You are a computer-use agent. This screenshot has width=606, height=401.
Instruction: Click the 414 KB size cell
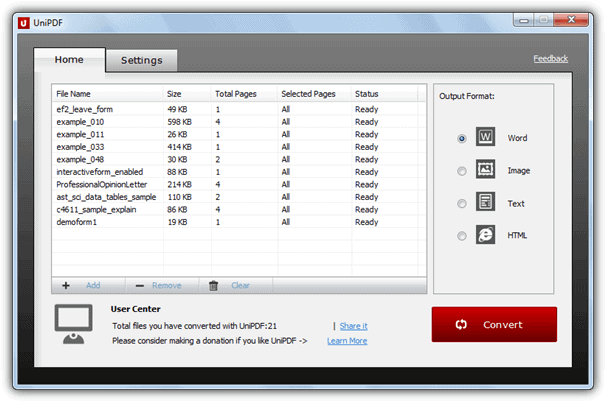(179, 147)
